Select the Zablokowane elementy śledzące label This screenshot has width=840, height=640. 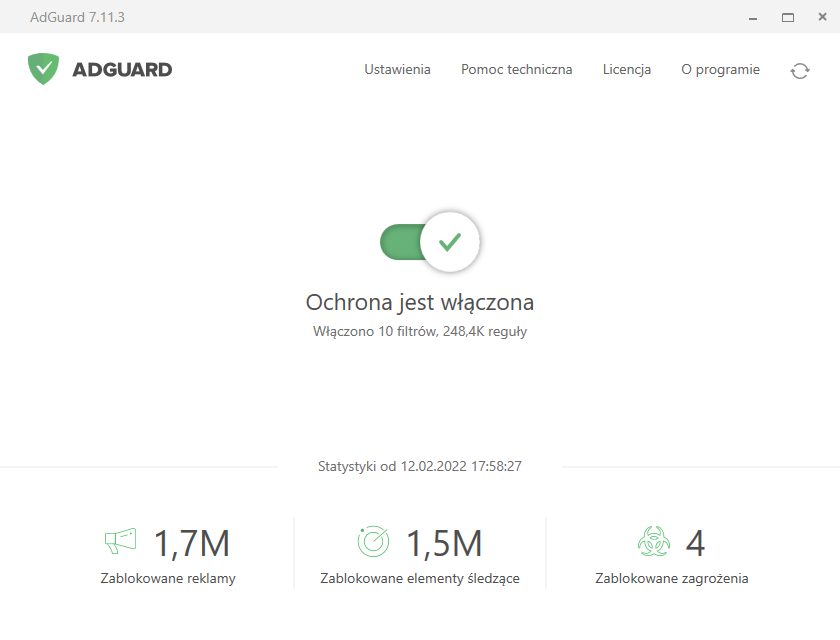click(x=420, y=578)
